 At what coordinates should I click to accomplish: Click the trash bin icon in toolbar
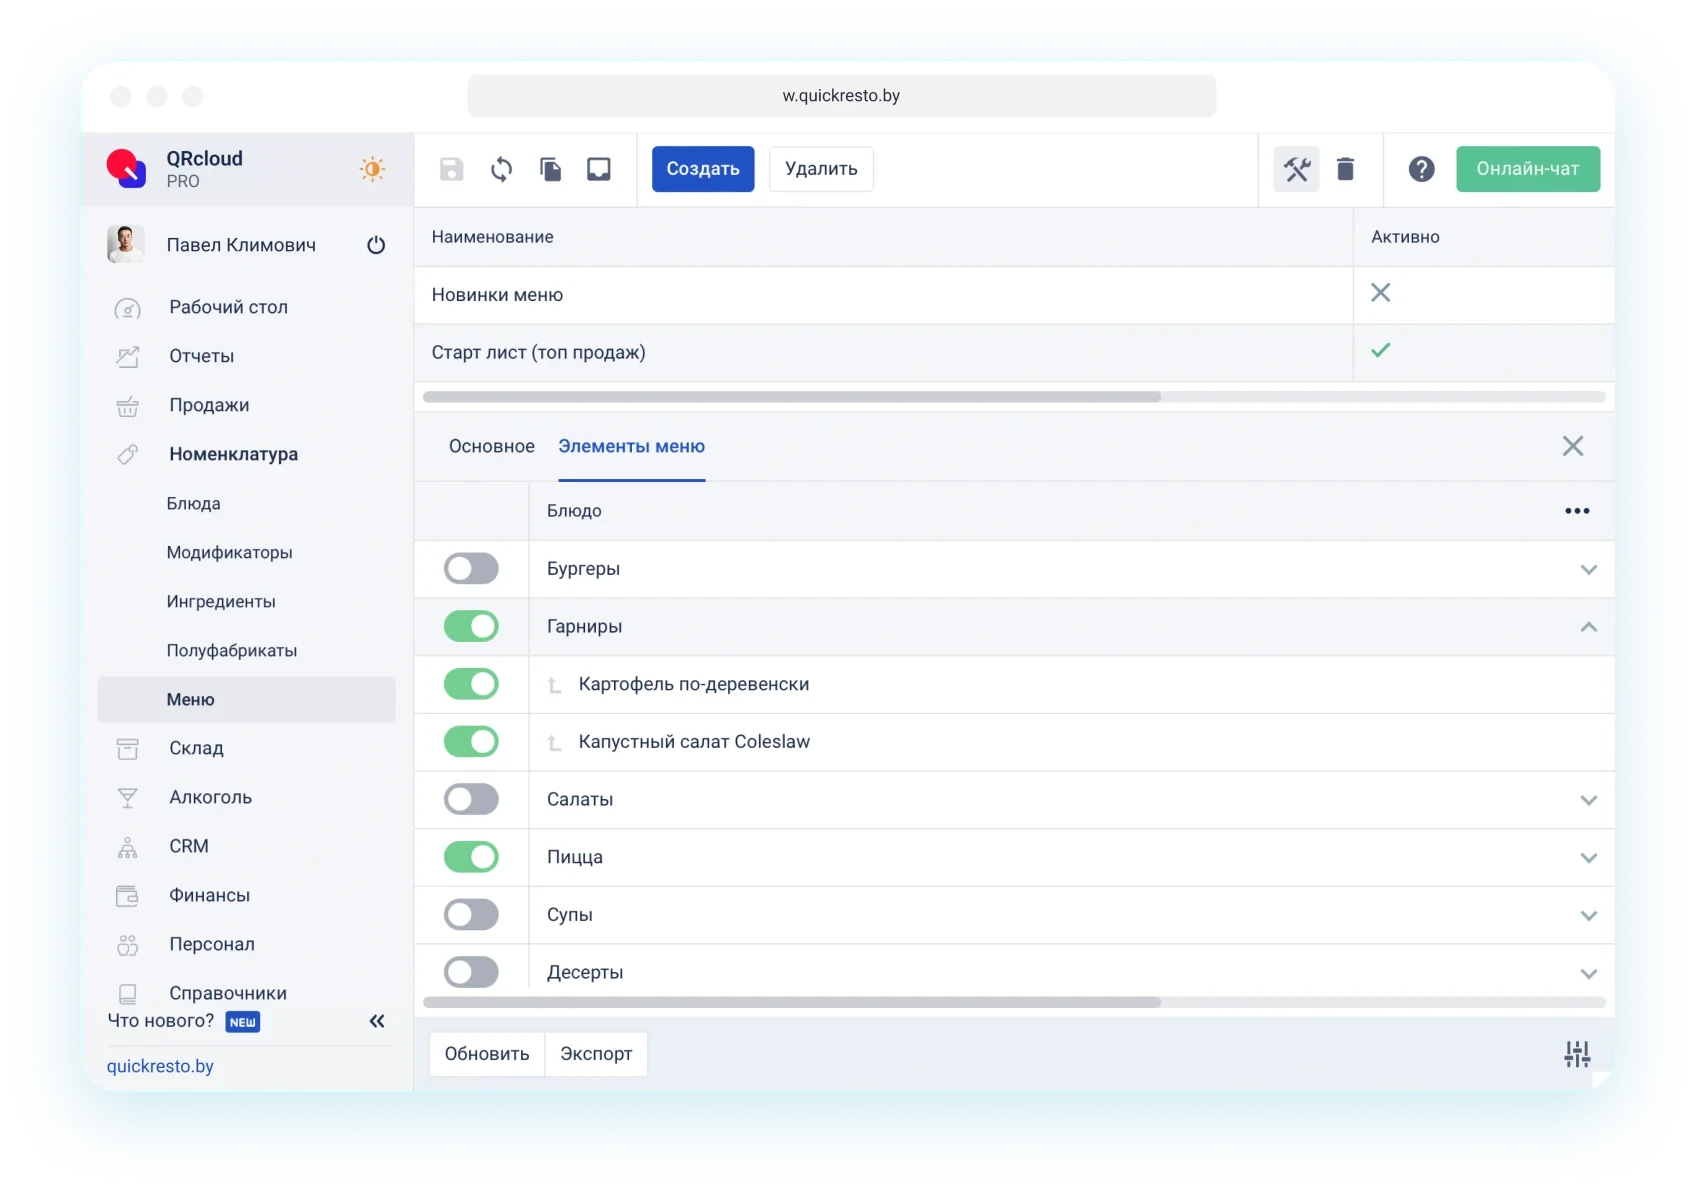coord(1345,169)
